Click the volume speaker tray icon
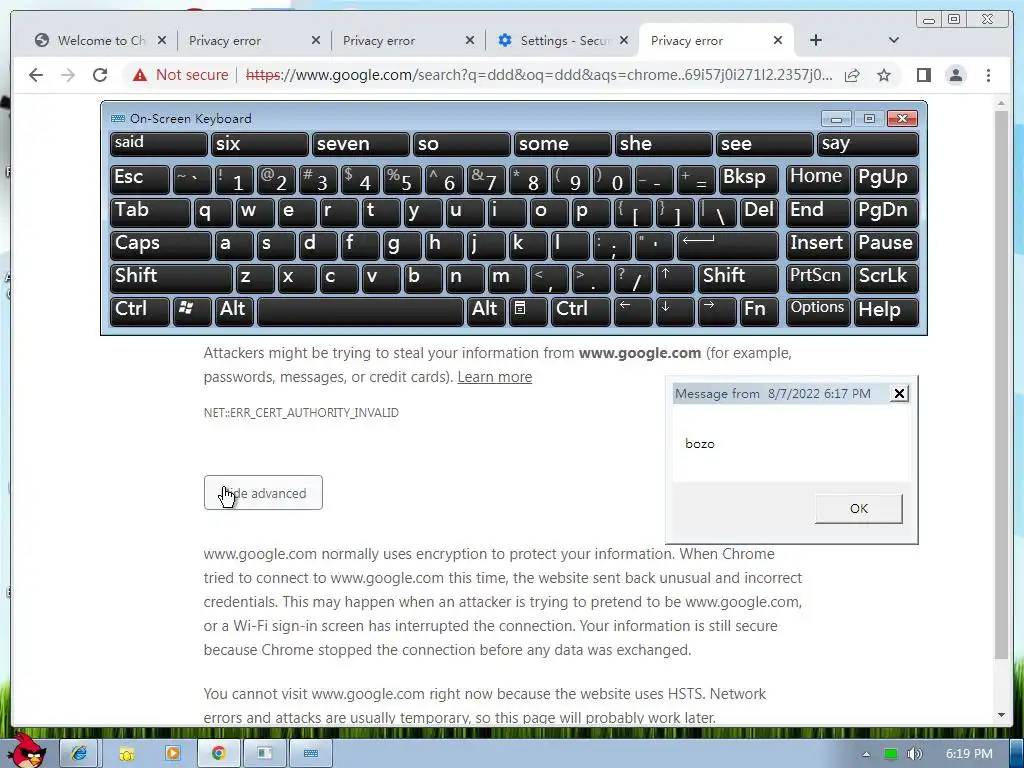Image resolution: width=1024 pixels, height=768 pixels. point(914,754)
